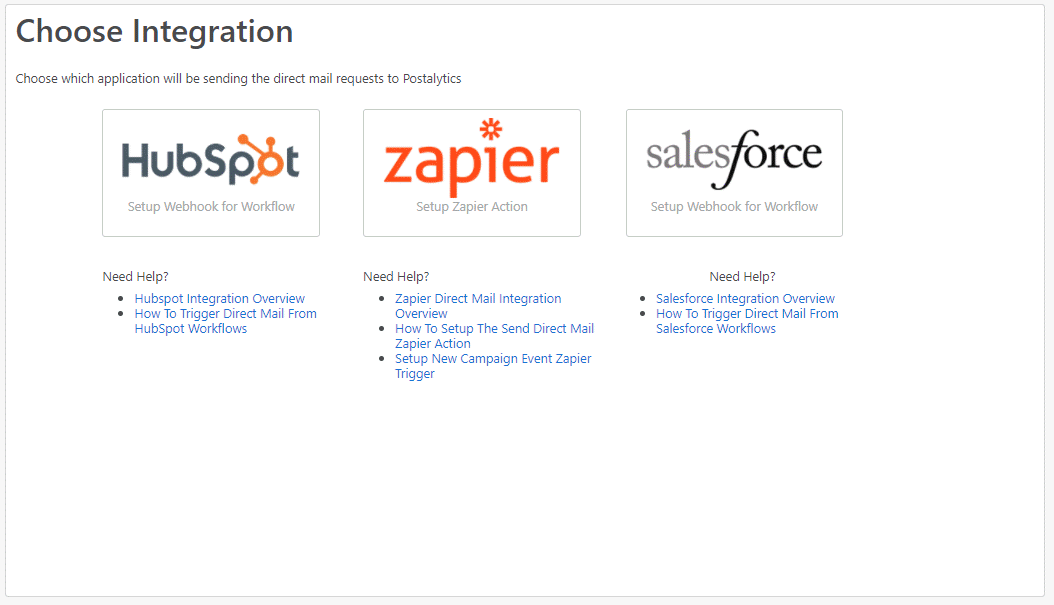Viewport: 1054px width, 605px height.
Task: Open Zapier Direct Mail Integration Overview link
Action: (478, 306)
